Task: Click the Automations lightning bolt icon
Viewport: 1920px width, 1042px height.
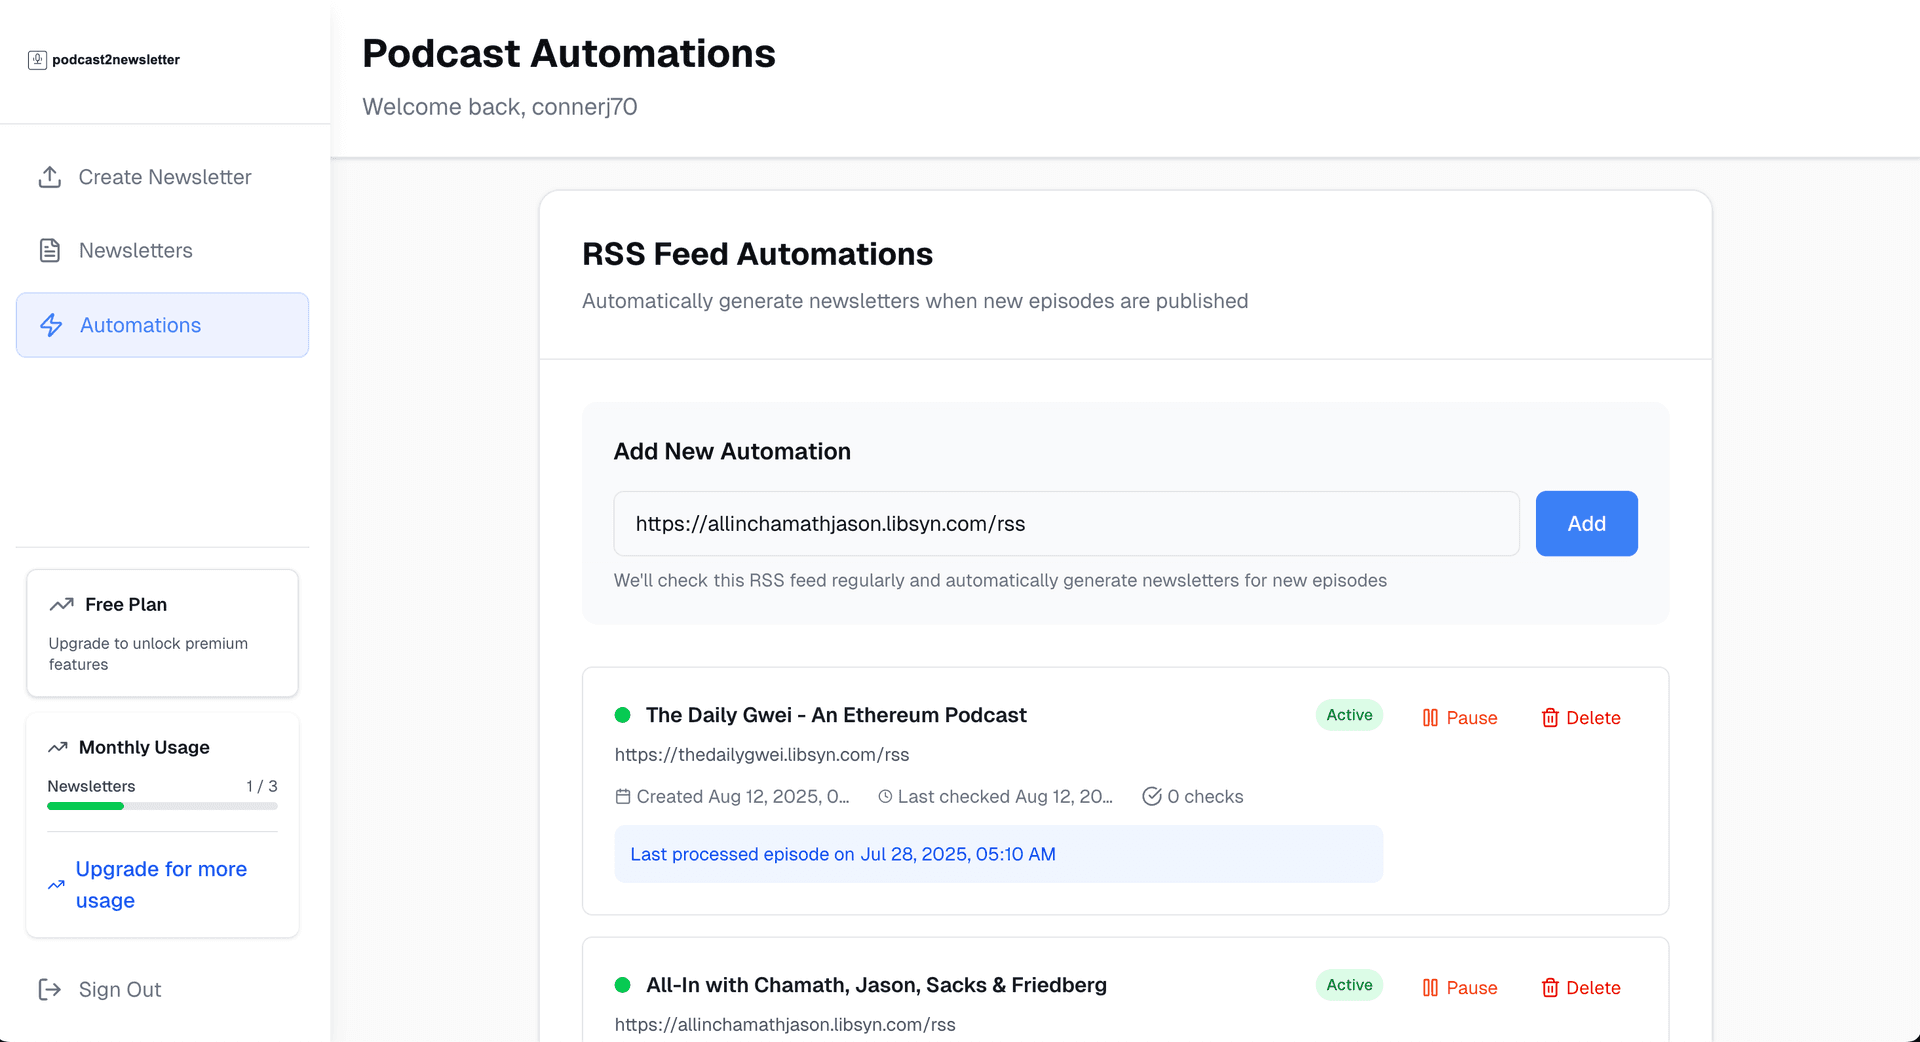Action: [51, 325]
